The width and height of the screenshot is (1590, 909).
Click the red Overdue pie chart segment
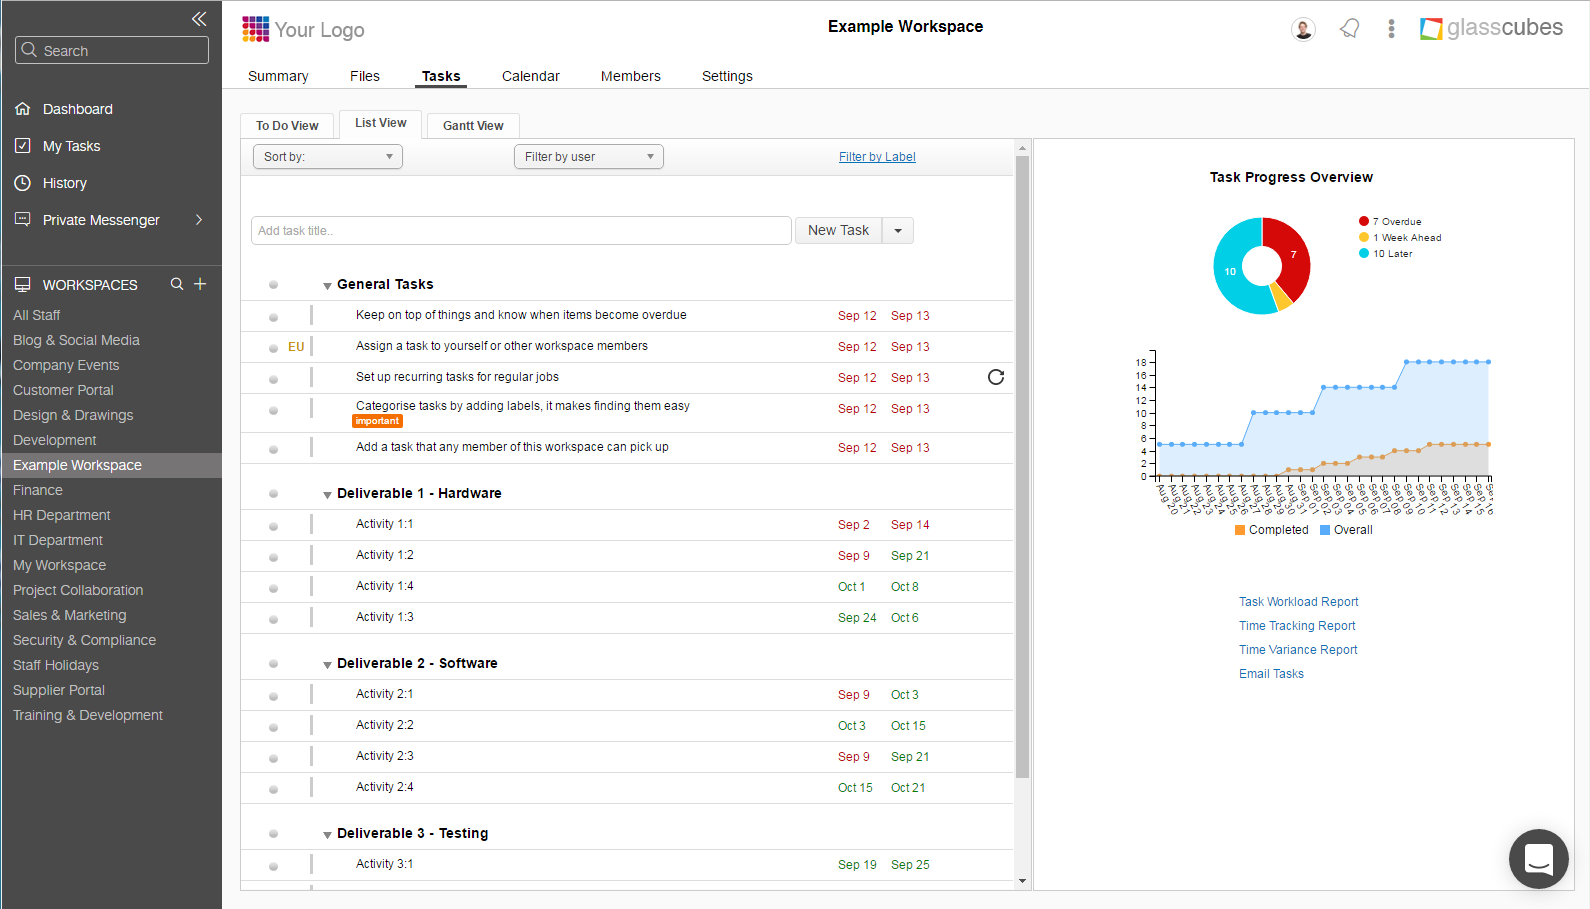(x=1292, y=255)
